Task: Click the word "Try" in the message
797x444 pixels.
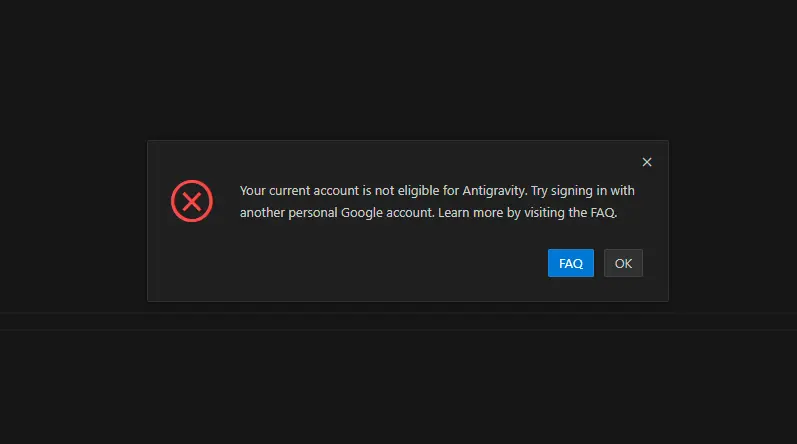Action: pyautogui.click(x=541, y=190)
